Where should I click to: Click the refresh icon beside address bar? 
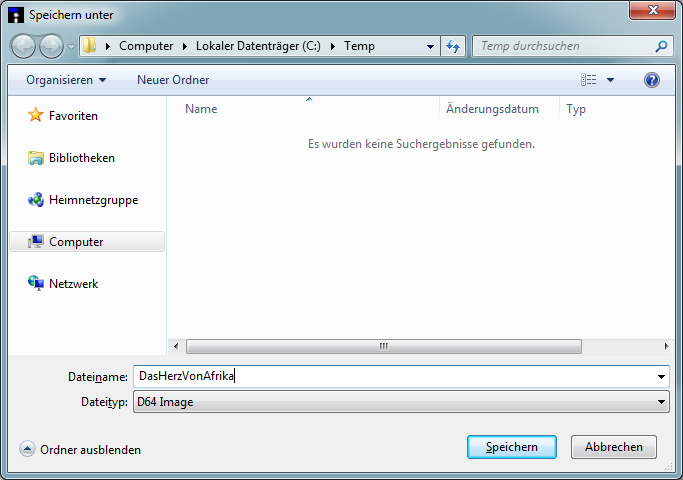tap(454, 46)
